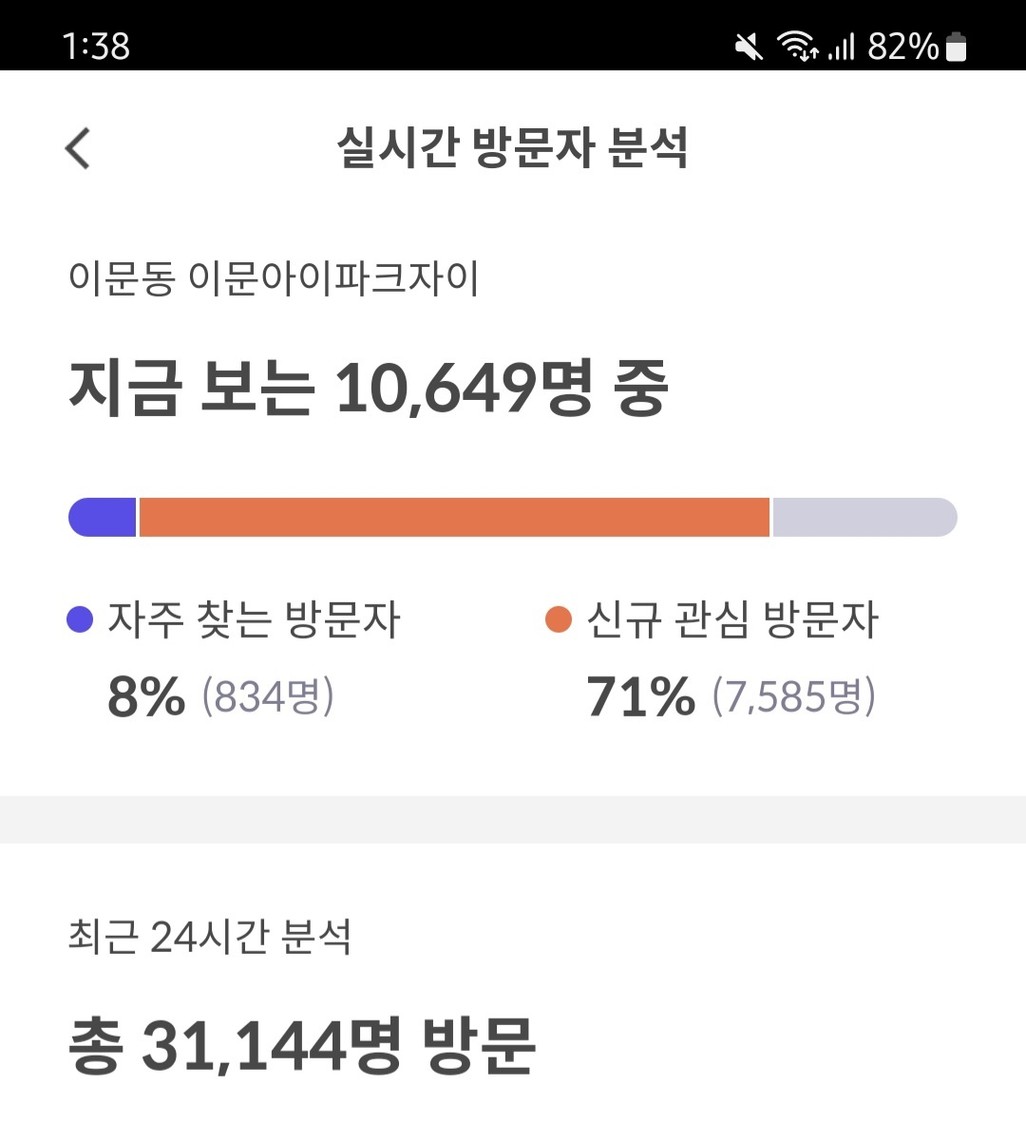1026x1142 pixels.
Task: Tap the orange segment of visitor bar
Action: click(454, 517)
